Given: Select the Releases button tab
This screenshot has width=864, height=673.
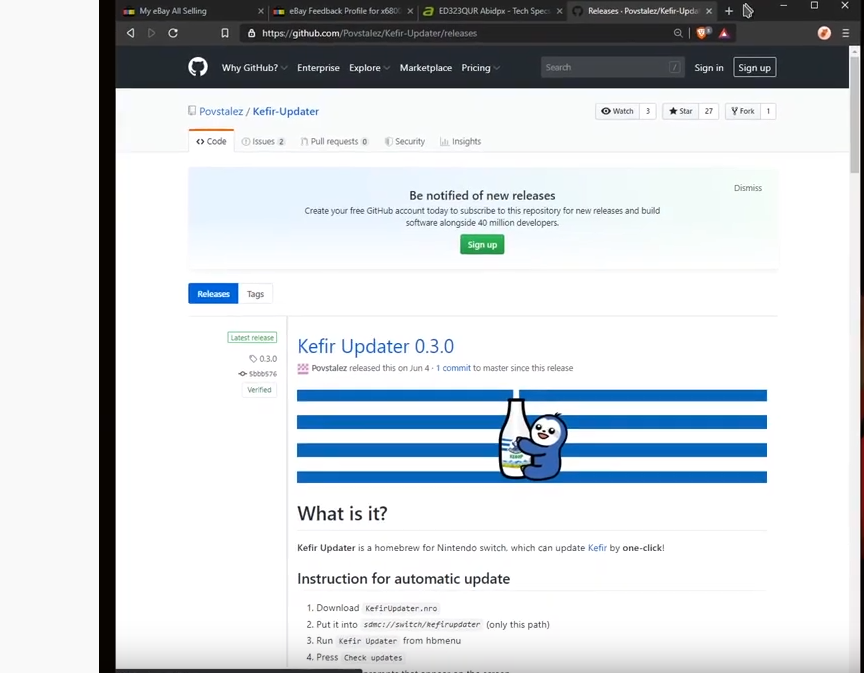Looking at the screenshot, I should pyautogui.click(x=213, y=294).
